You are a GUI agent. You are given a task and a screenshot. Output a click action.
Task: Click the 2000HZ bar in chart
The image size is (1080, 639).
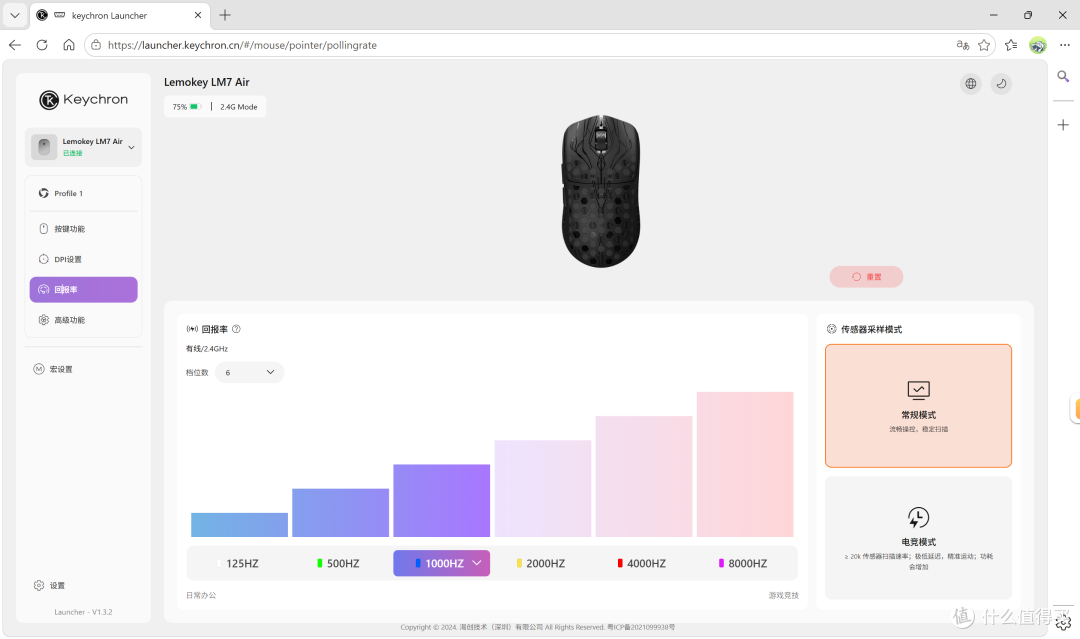tap(543, 488)
